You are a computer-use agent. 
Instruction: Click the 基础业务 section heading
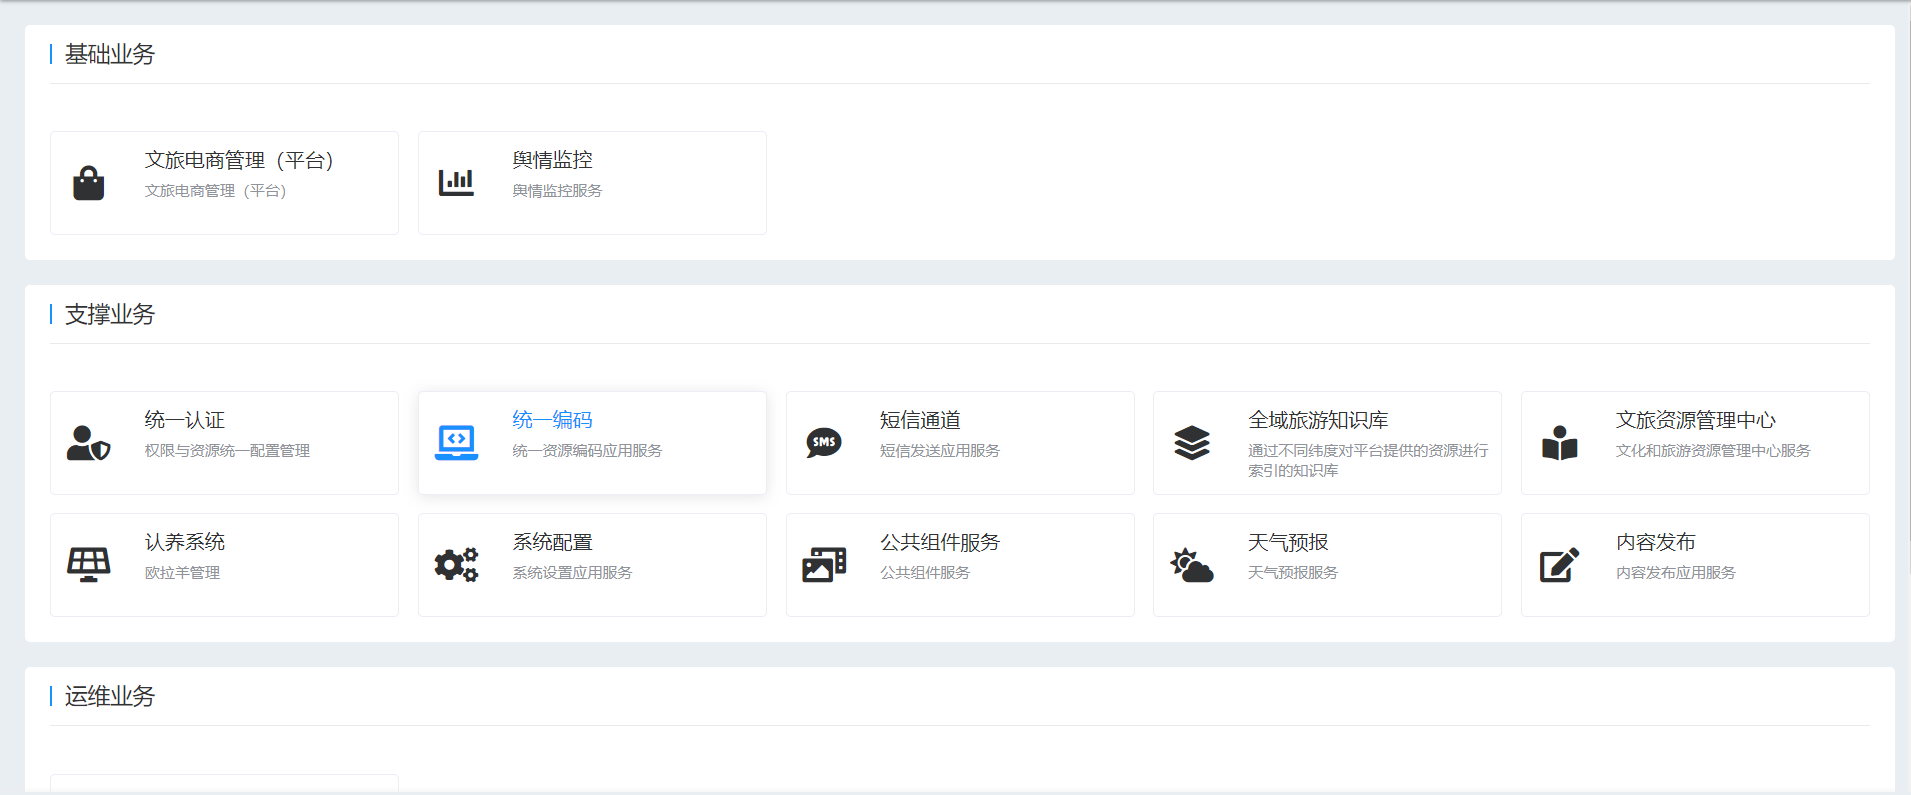click(x=110, y=54)
